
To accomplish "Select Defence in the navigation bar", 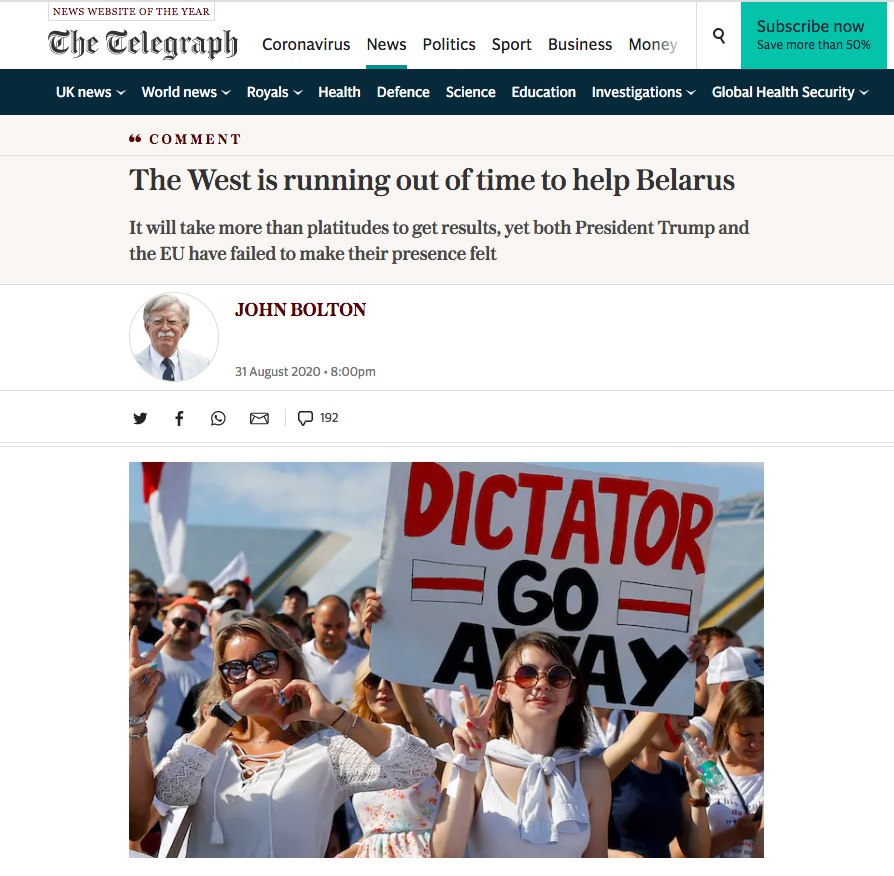I will 403,92.
